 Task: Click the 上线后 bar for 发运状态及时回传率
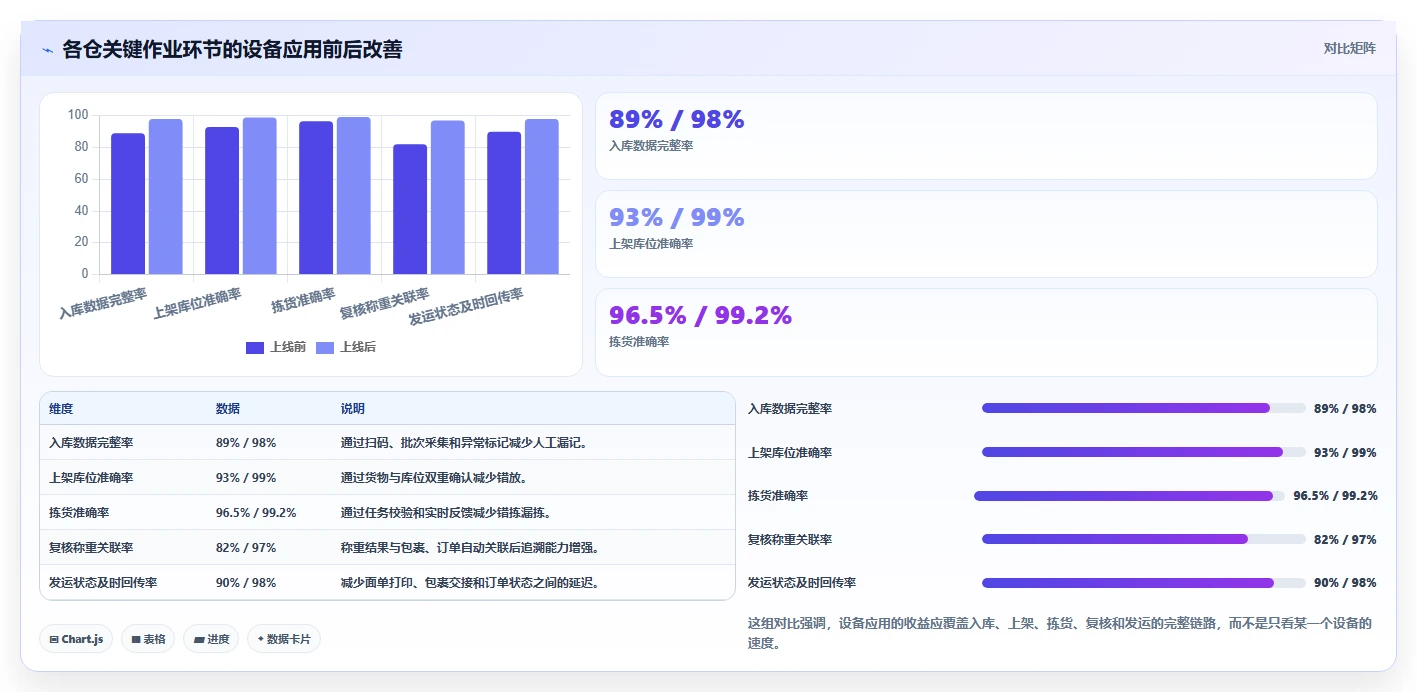542,197
